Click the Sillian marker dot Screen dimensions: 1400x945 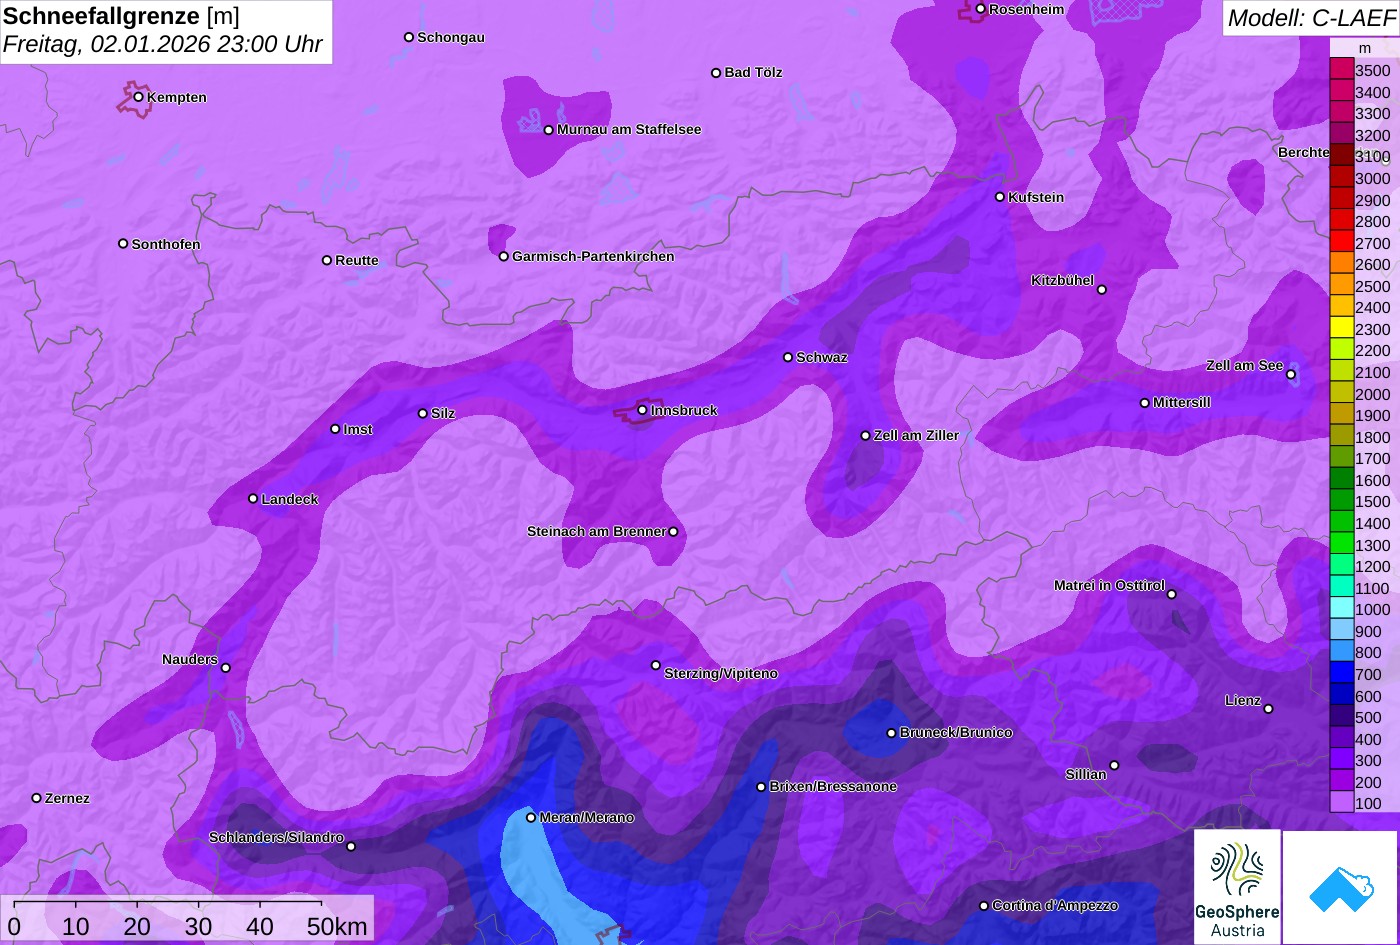[x=1114, y=766]
